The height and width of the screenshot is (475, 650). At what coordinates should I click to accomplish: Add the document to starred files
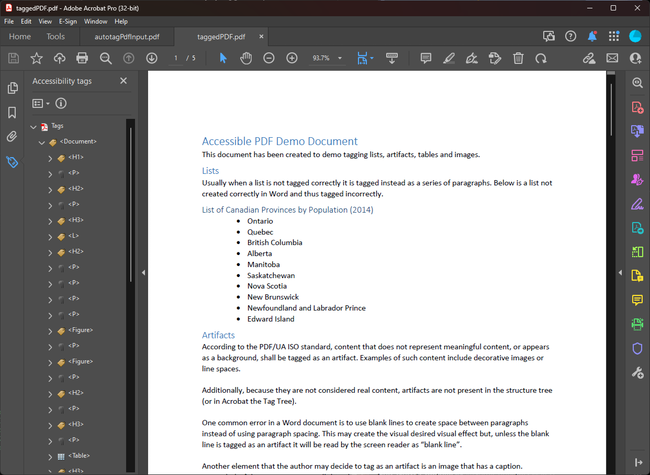click(36, 58)
